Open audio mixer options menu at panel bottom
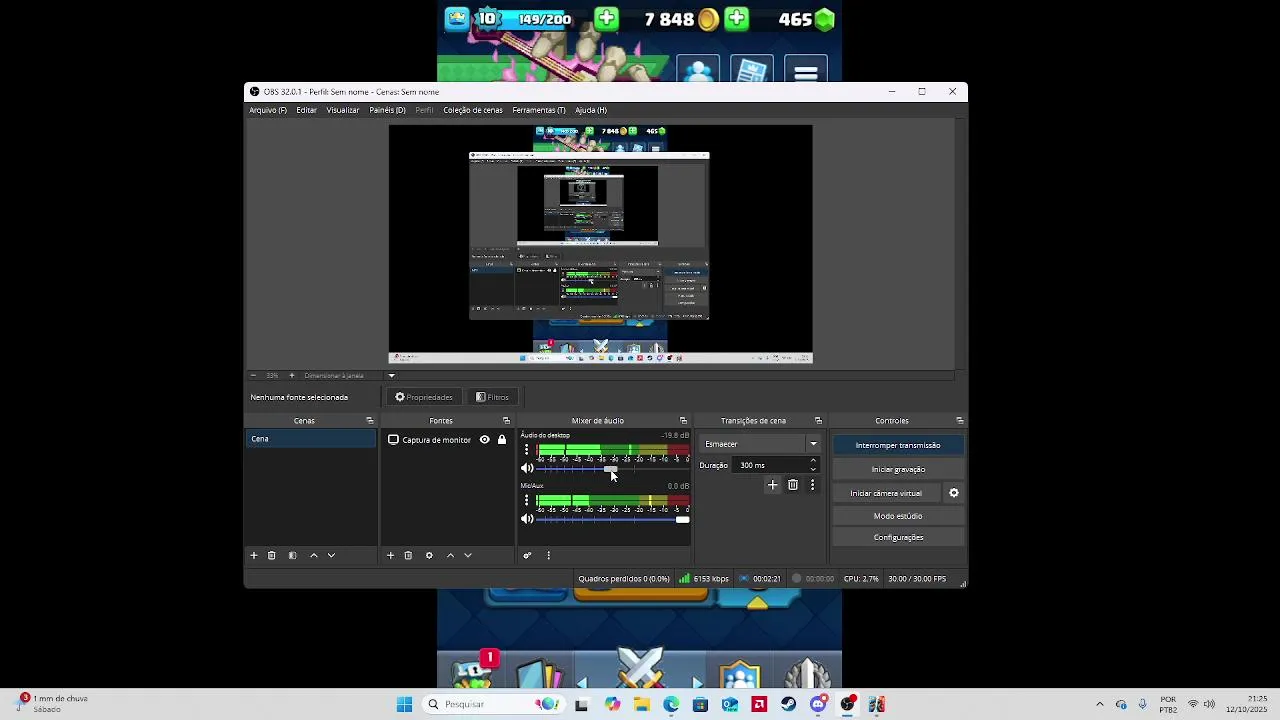 tap(548, 555)
